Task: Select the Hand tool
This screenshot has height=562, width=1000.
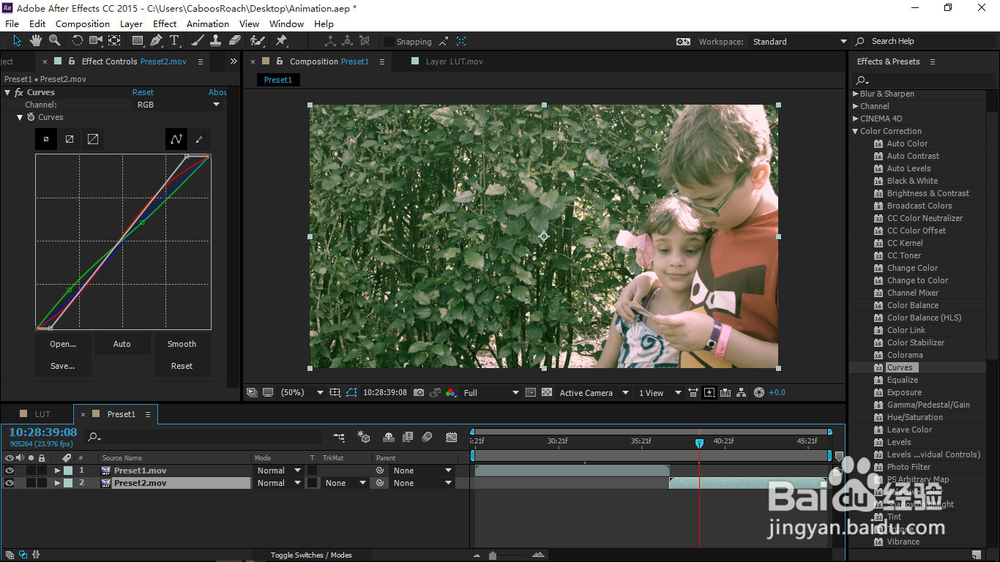Action: pos(35,41)
